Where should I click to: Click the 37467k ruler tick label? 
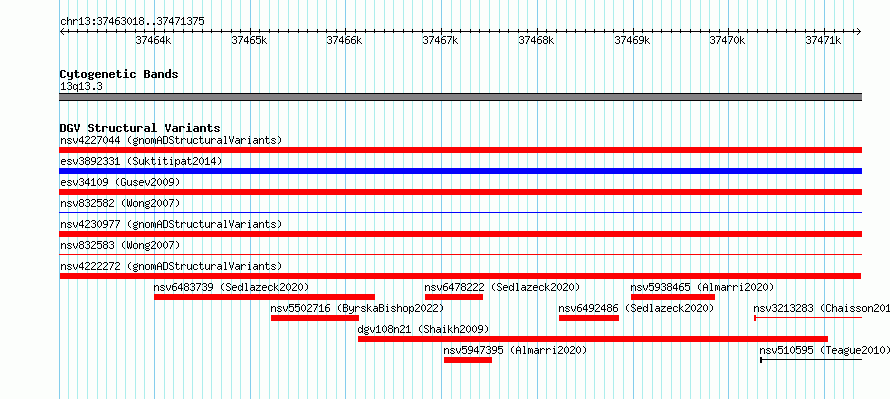coord(441,40)
